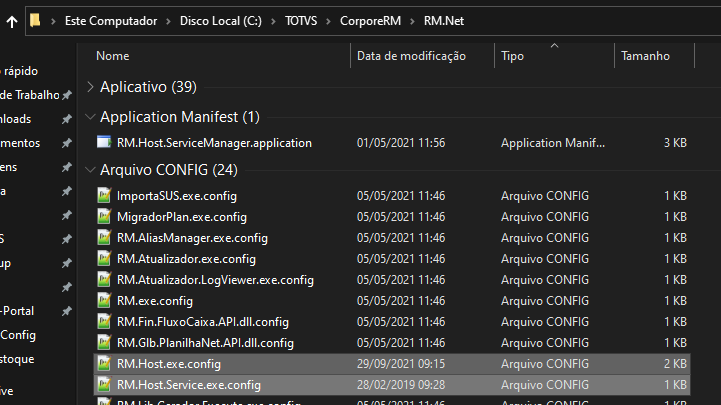This screenshot has width=721, height=405.
Task: Collapse the Arquivo CONFIG (24) group
Action: click(91, 170)
